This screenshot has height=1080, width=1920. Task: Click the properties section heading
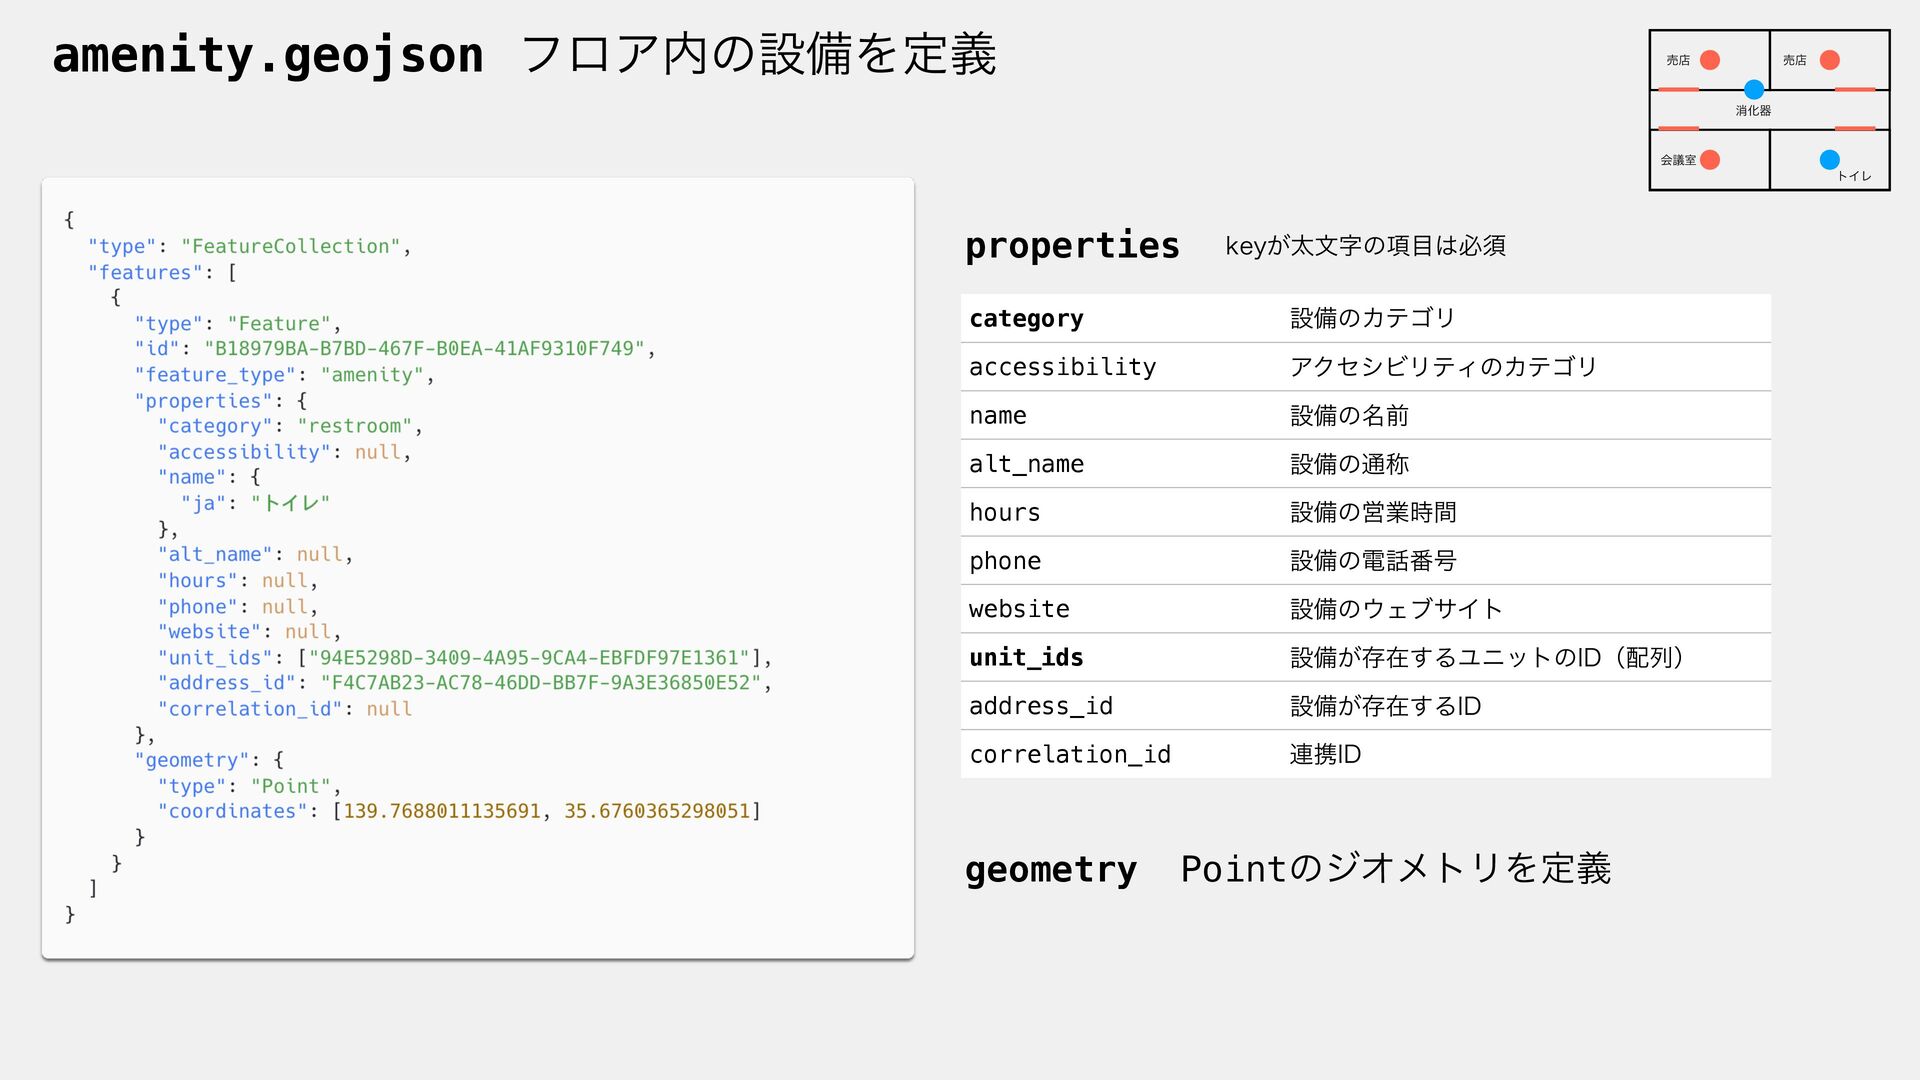click(x=1072, y=245)
